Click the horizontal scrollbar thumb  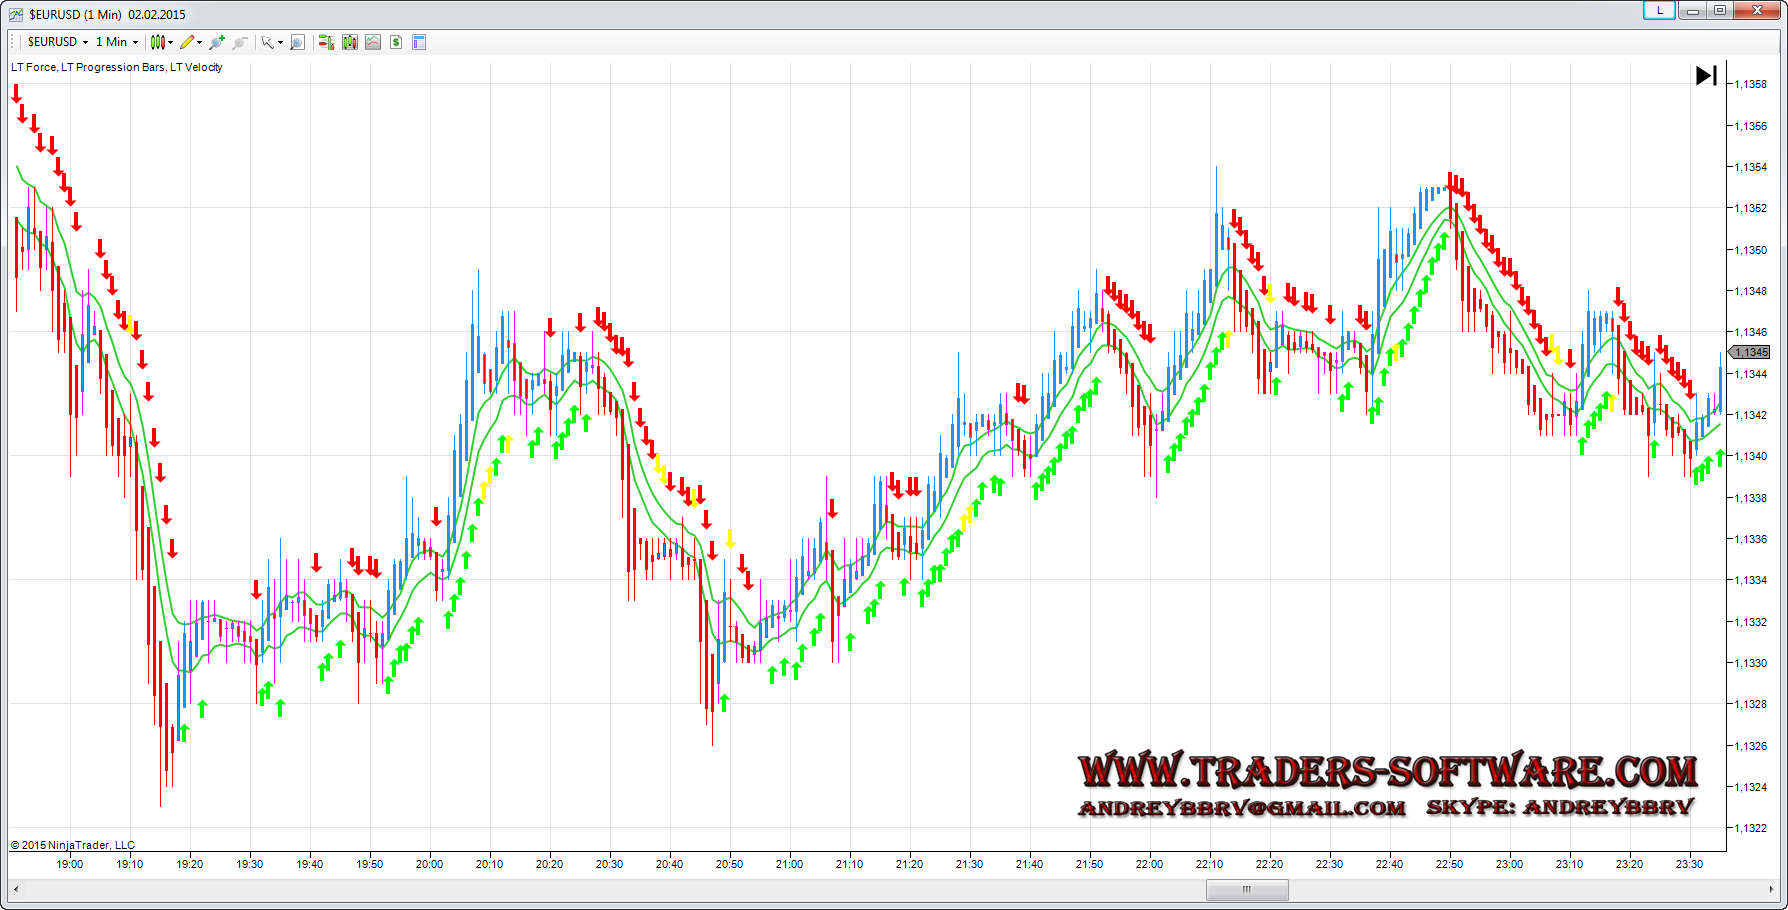tap(1247, 889)
